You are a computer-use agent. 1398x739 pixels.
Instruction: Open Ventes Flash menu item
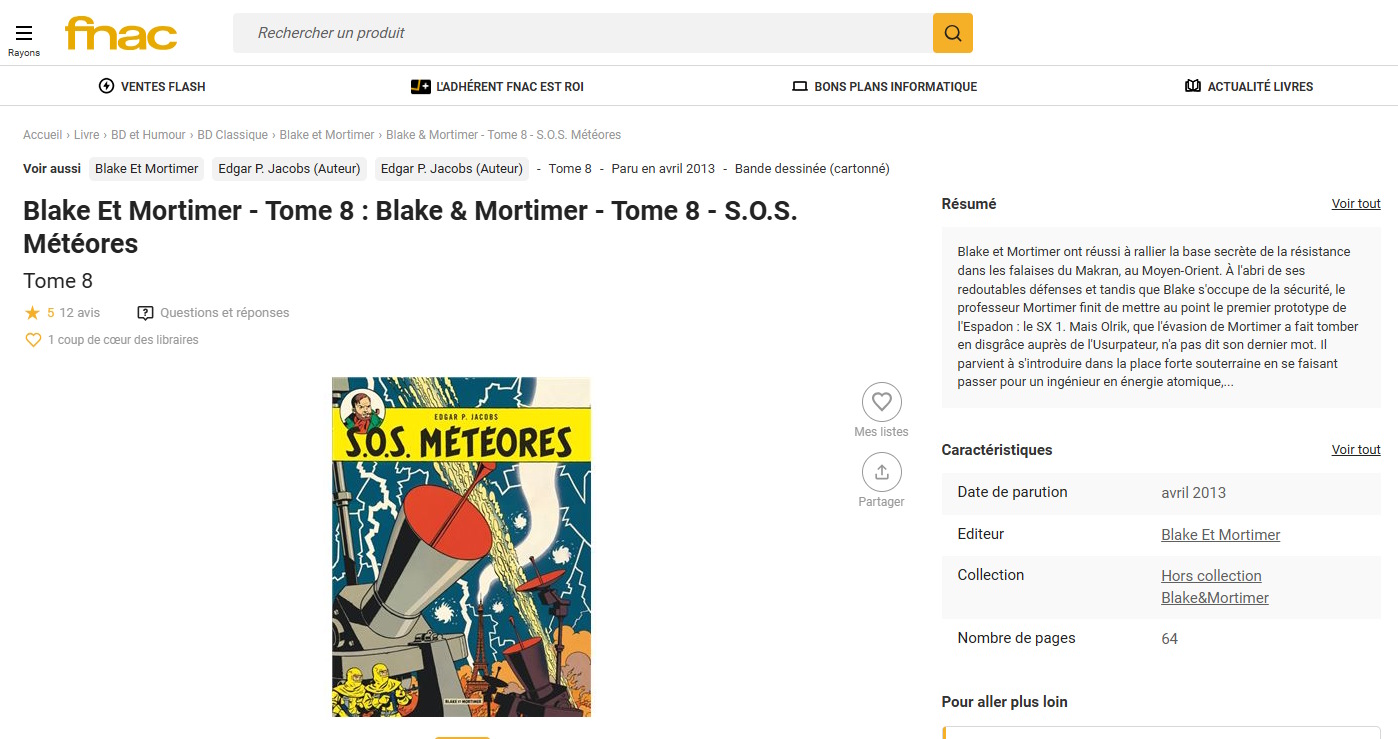pos(152,87)
